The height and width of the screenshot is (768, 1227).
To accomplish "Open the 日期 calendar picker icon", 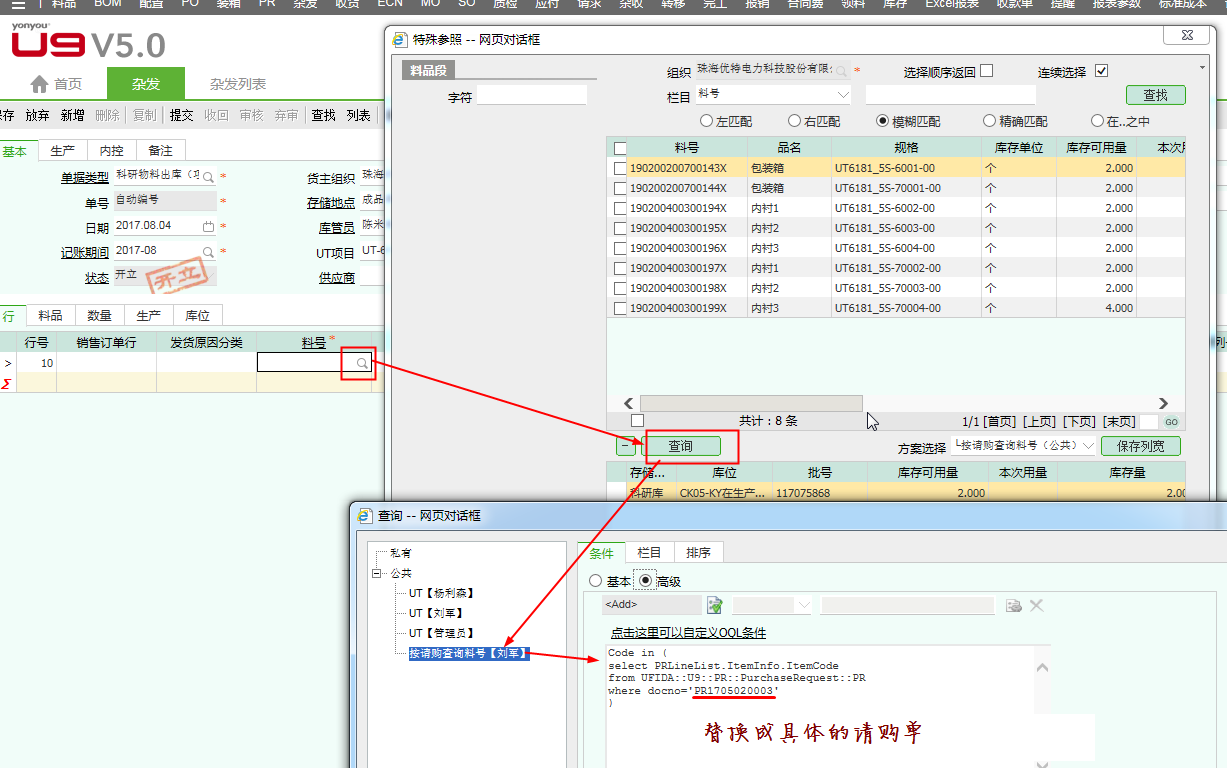I will tap(208, 227).
